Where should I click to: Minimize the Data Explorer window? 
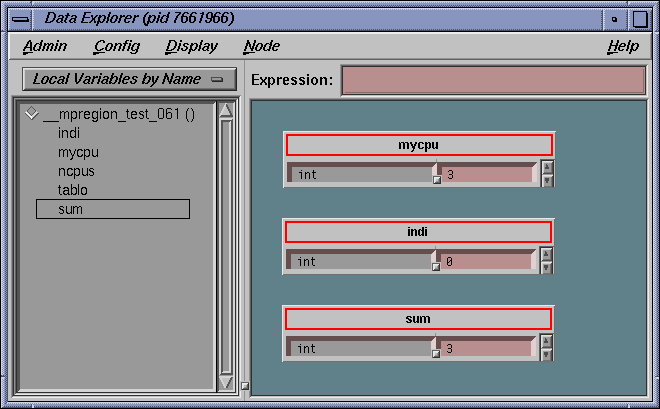615,19
